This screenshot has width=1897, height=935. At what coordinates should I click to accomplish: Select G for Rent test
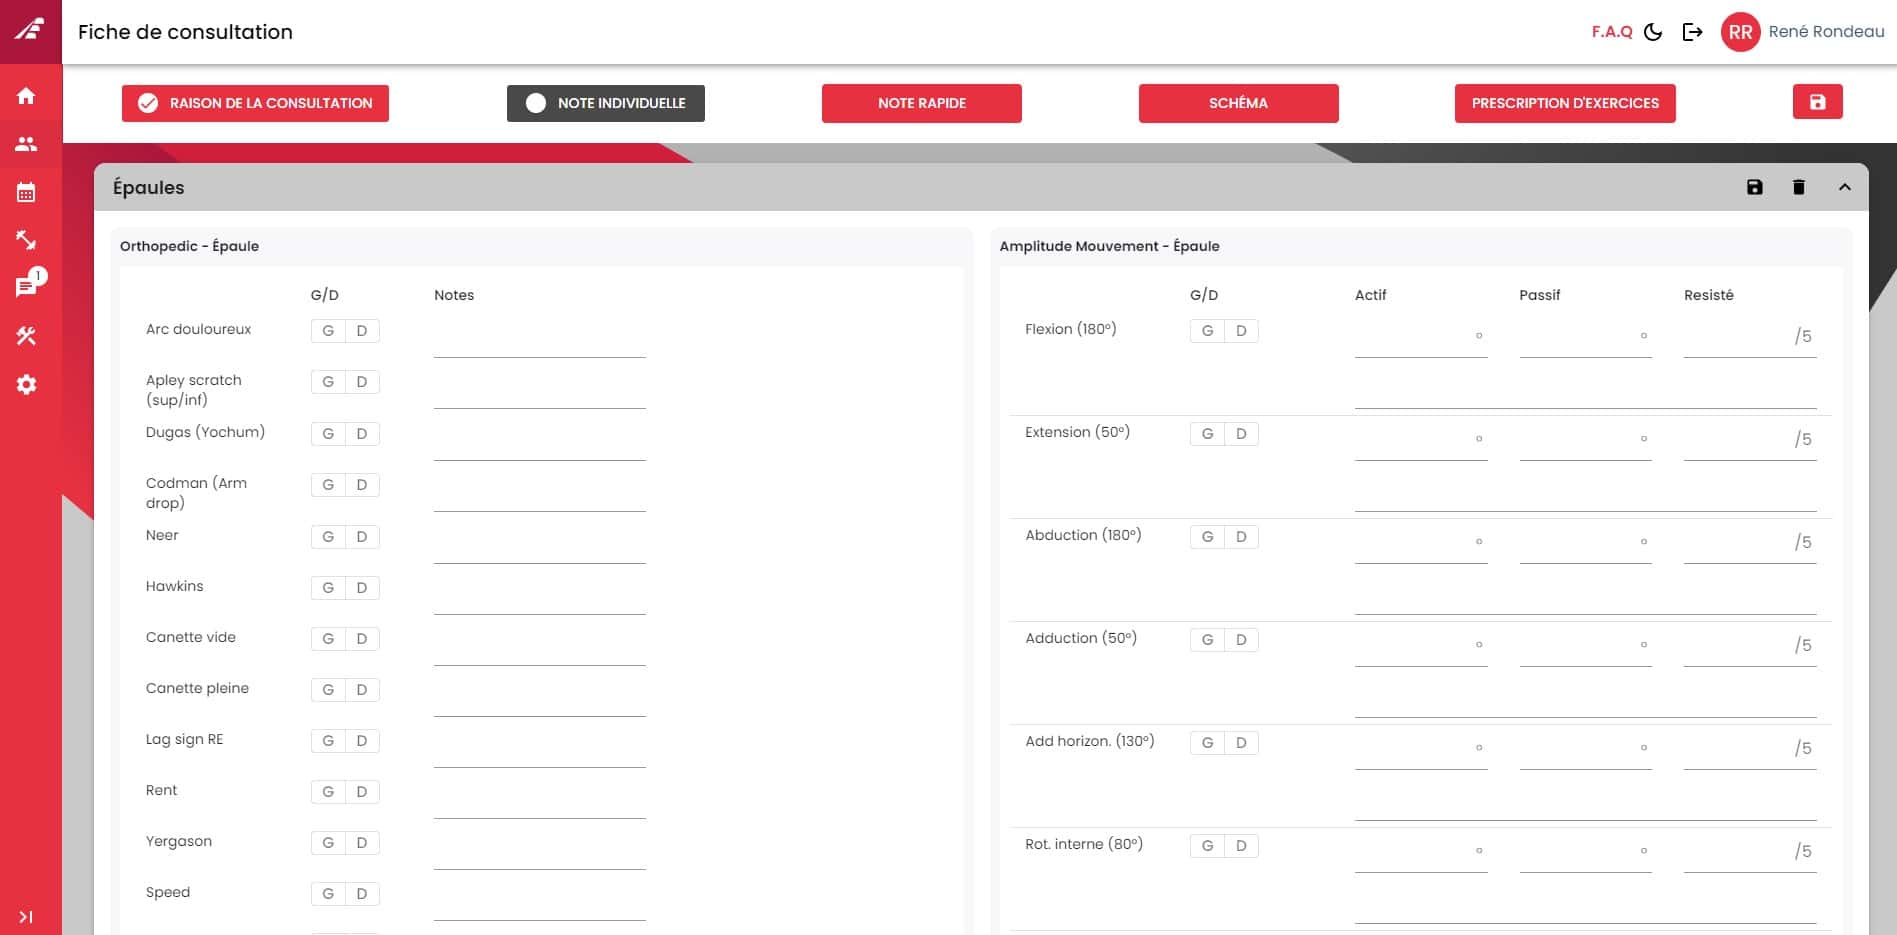(328, 792)
